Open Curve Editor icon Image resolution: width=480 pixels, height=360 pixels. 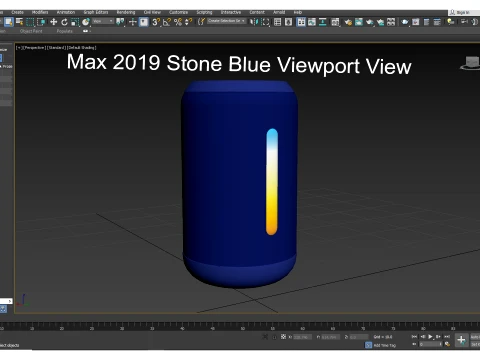click(312, 22)
